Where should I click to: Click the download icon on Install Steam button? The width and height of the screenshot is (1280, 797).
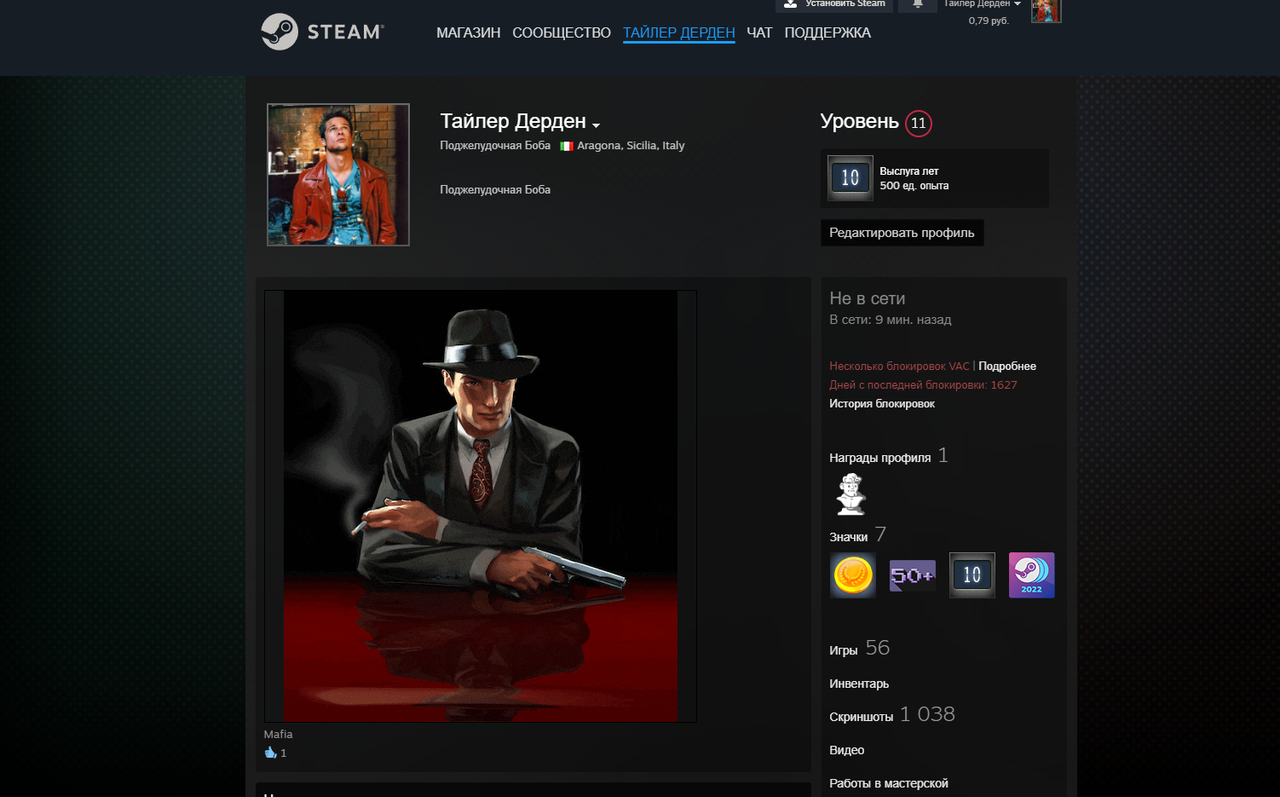[x=790, y=4]
